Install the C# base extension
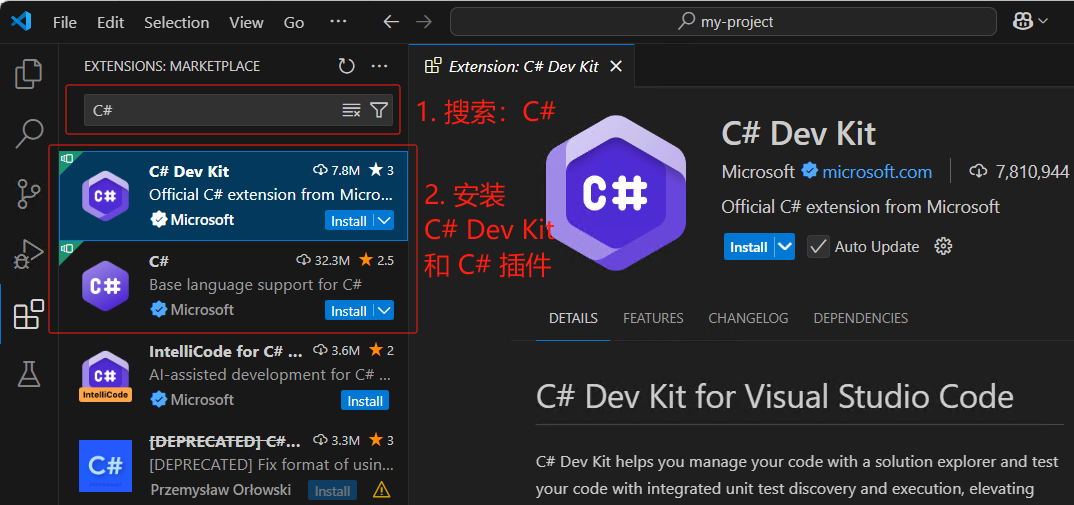 pyautogui.click(x=349, y=310)
